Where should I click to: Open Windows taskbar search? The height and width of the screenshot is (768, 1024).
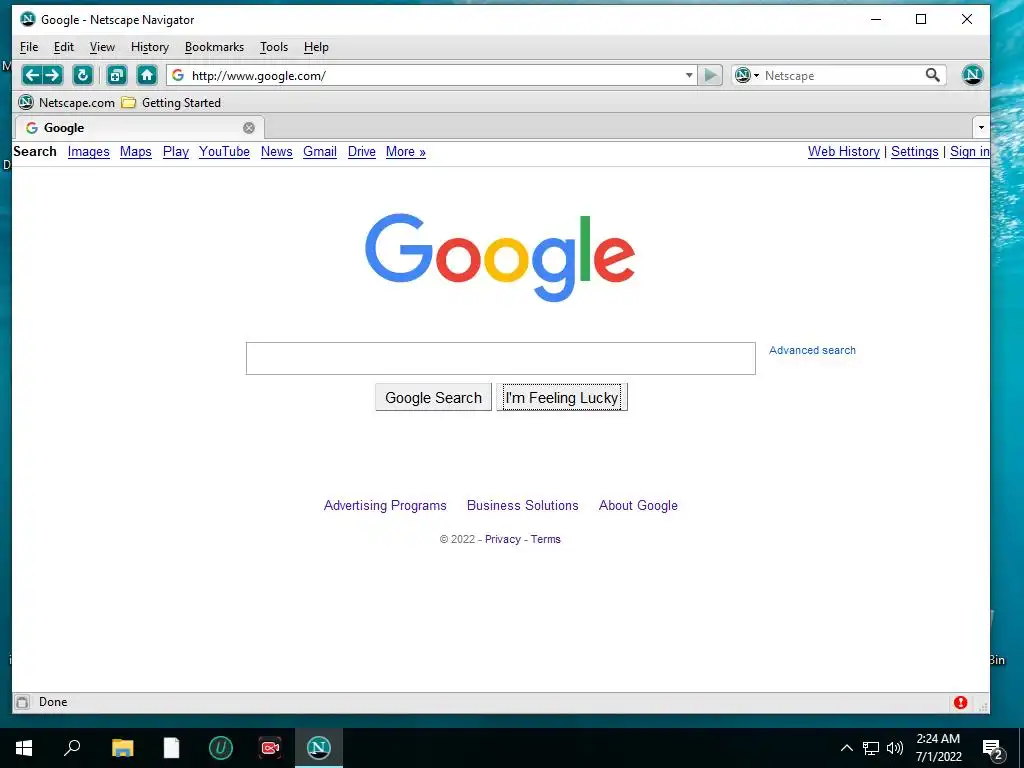point(72,748)
